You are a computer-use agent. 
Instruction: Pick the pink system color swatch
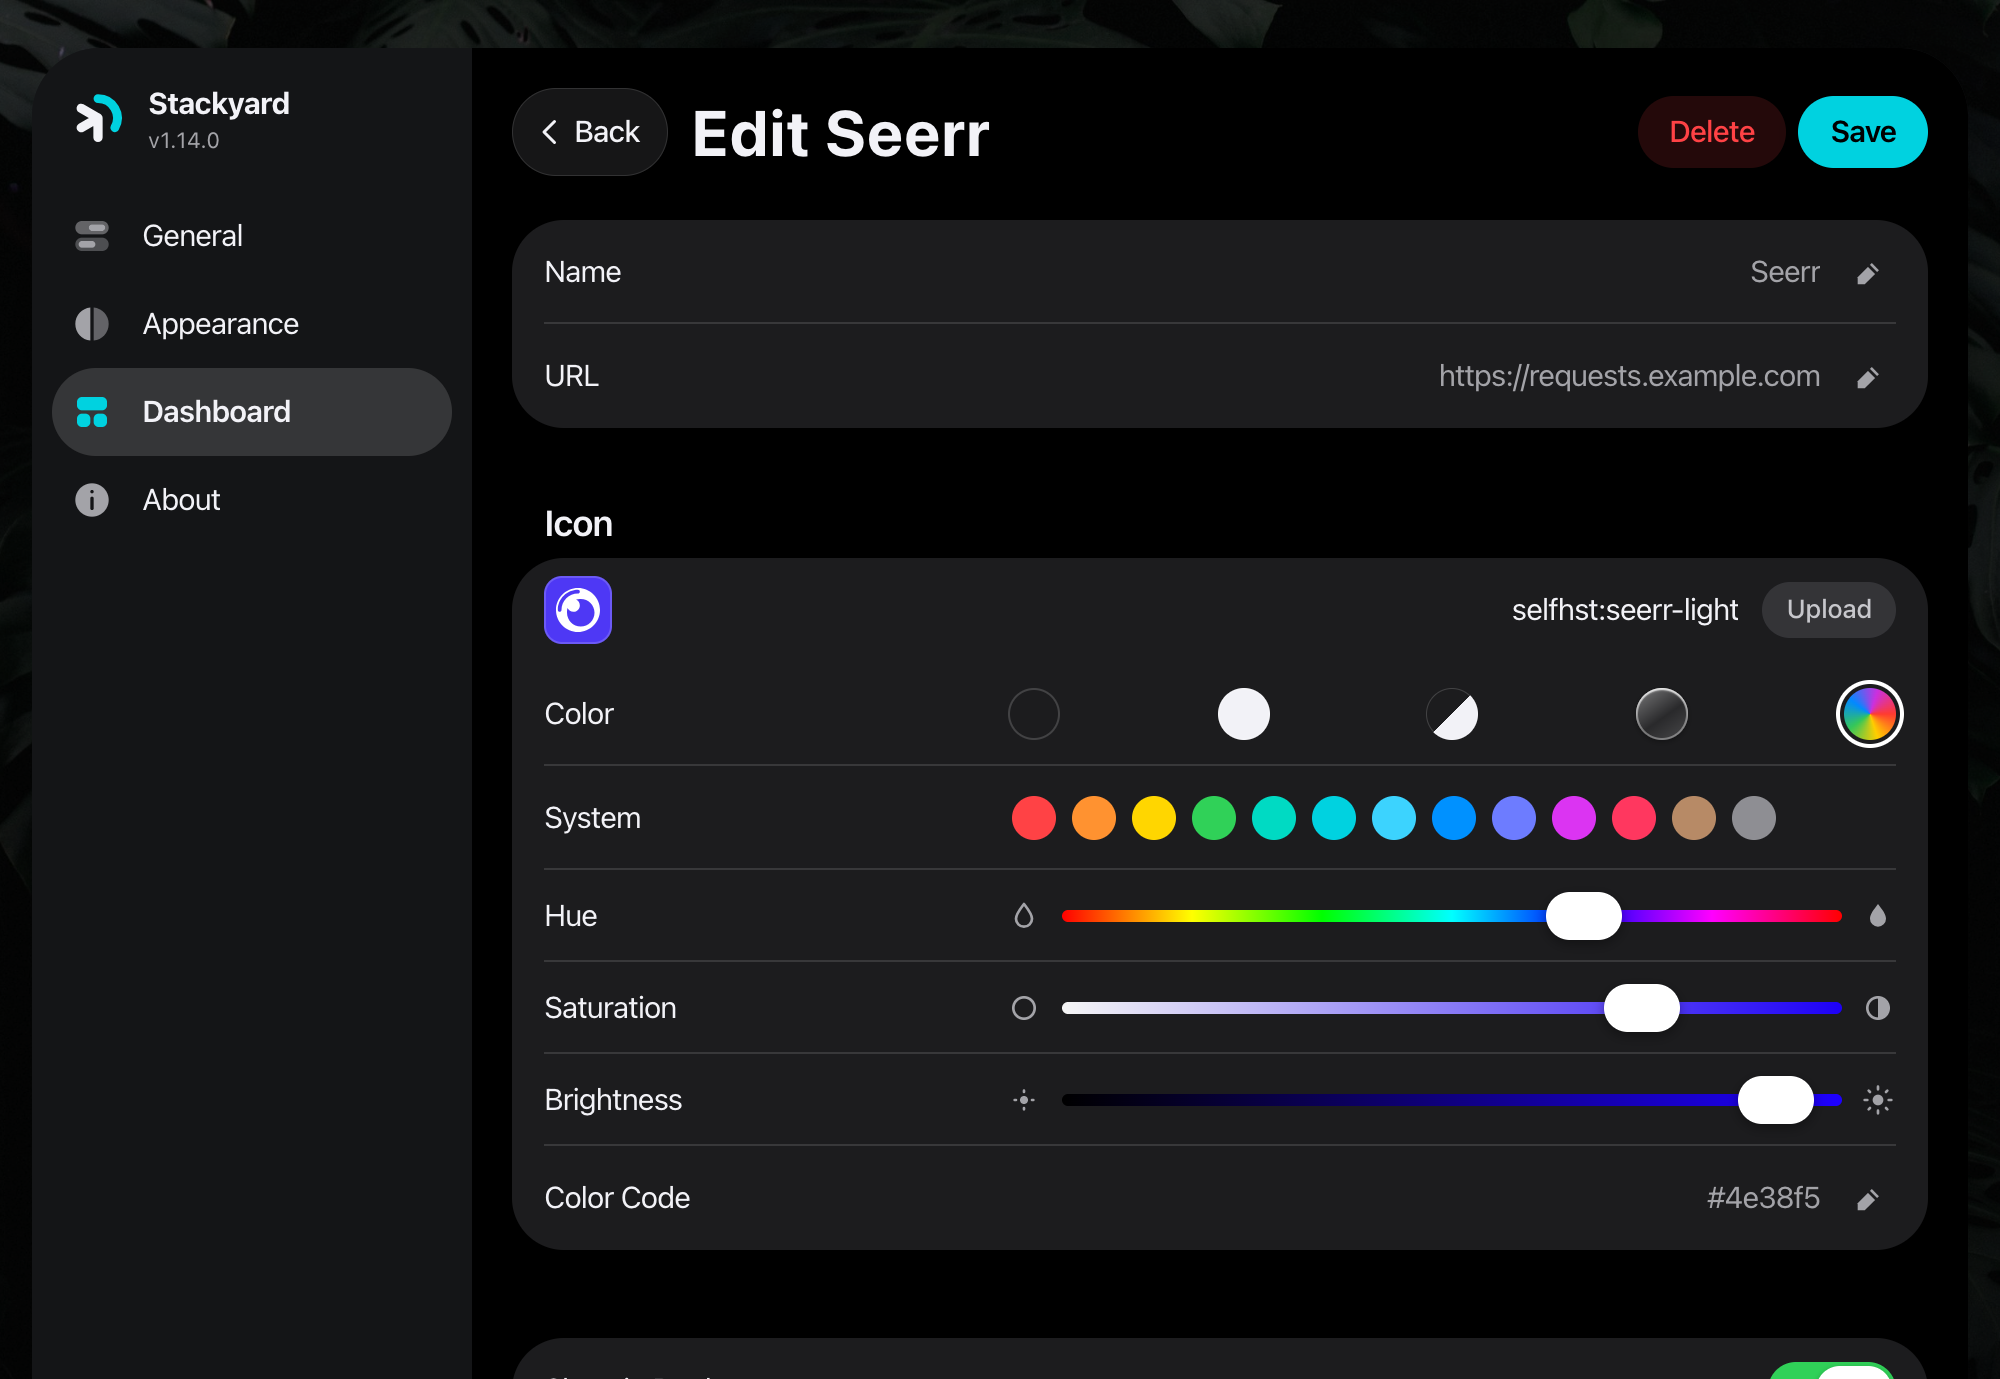click(x=1634, y=818)
